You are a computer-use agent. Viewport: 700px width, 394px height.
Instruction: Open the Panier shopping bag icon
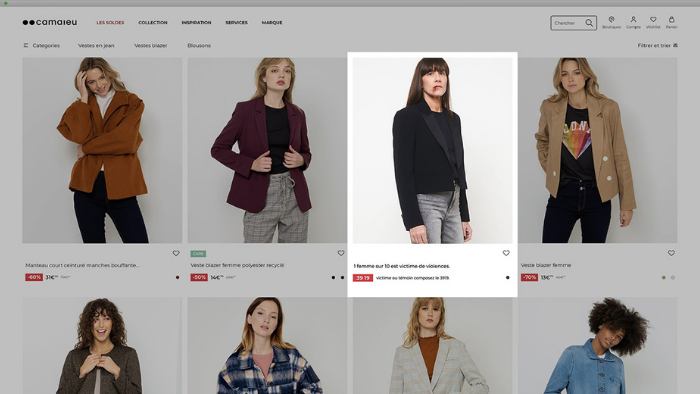[x=671, y=20]
